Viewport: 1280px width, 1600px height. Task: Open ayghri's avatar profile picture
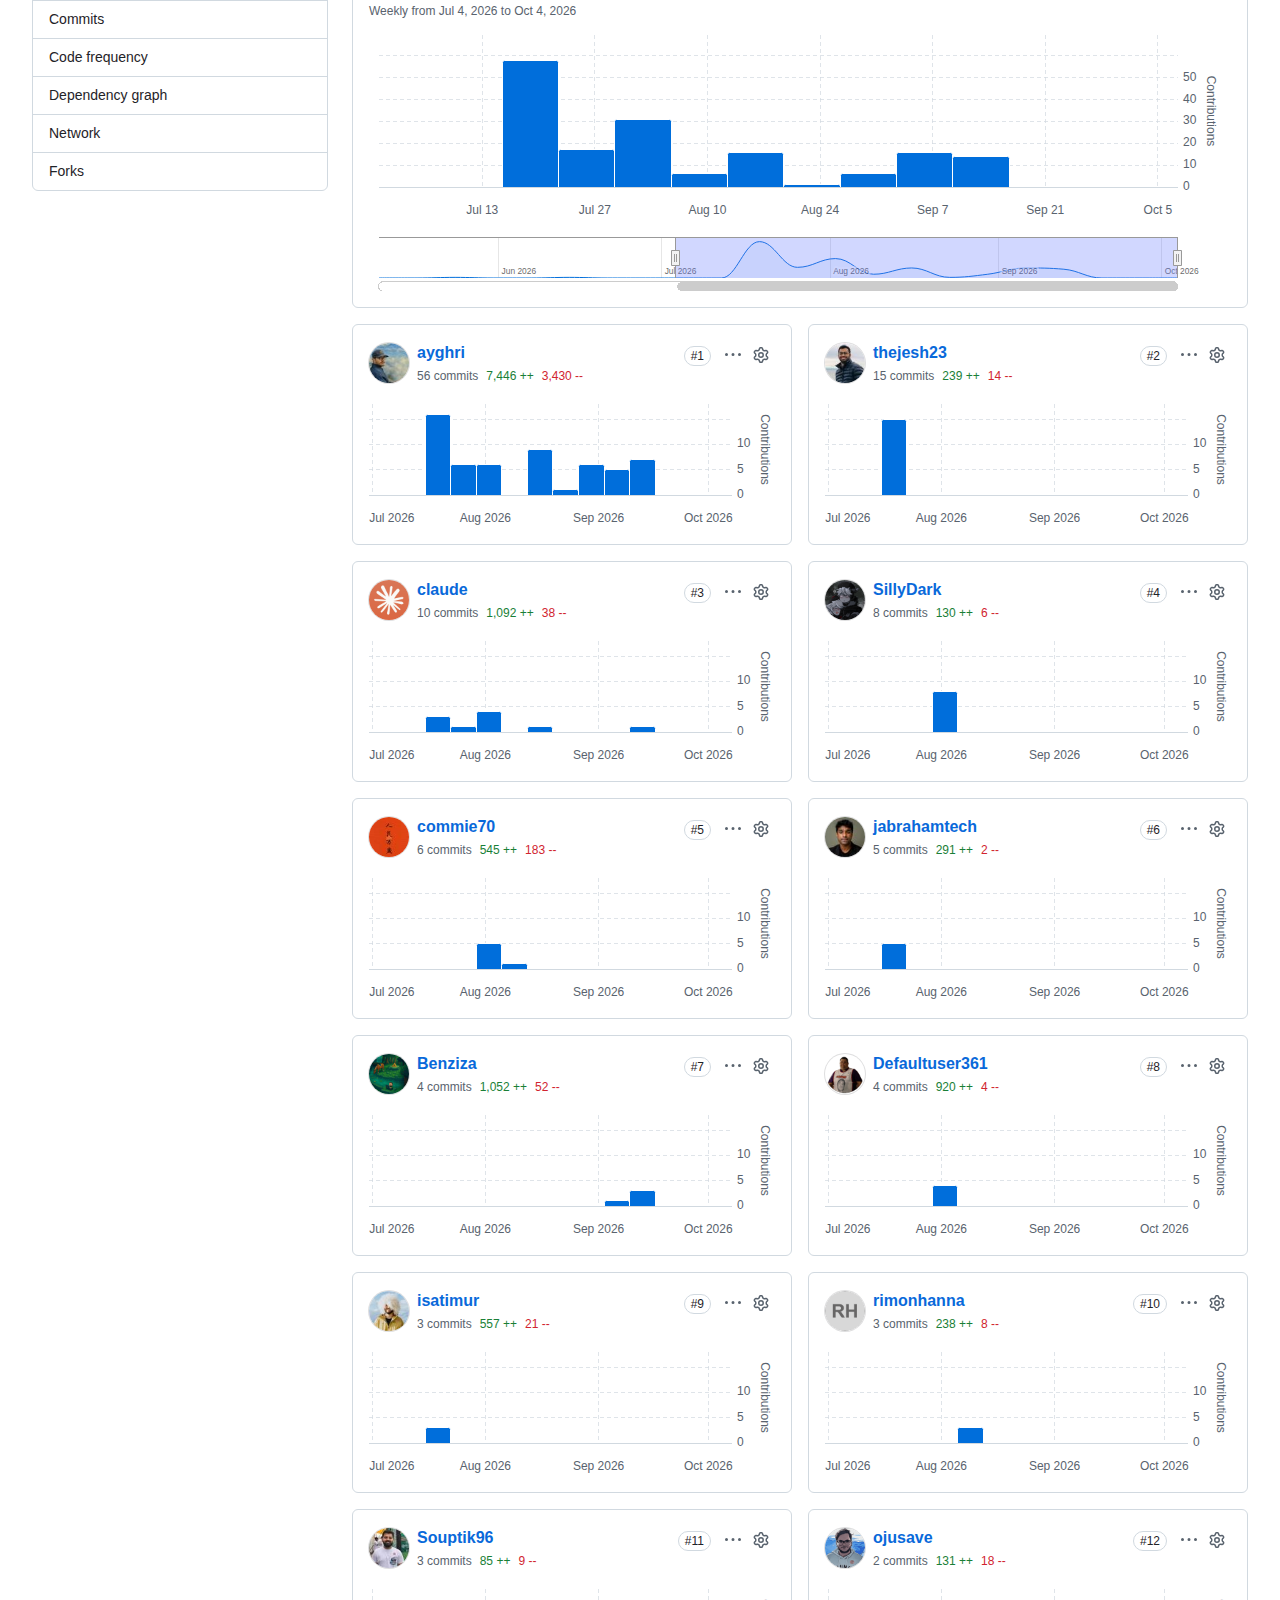[389, 363]
